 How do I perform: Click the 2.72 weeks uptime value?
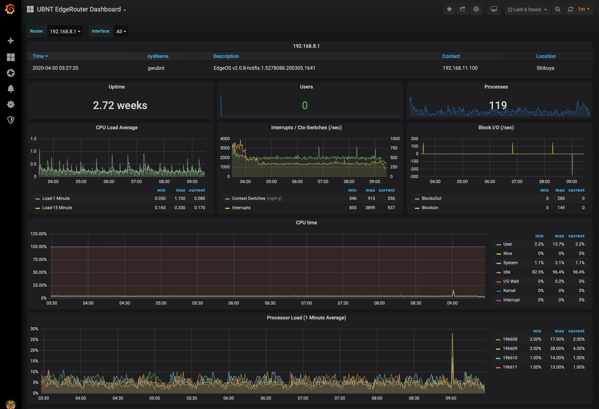120,105
